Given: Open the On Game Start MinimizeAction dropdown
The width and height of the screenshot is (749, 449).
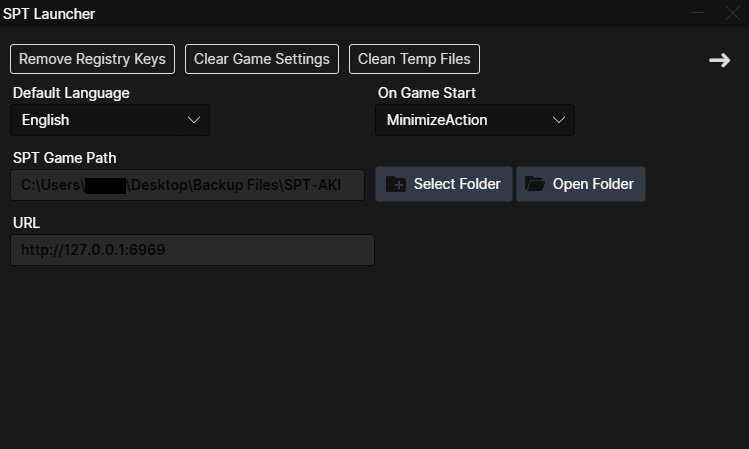Looking at the screenshot, I should coord(475,120).
